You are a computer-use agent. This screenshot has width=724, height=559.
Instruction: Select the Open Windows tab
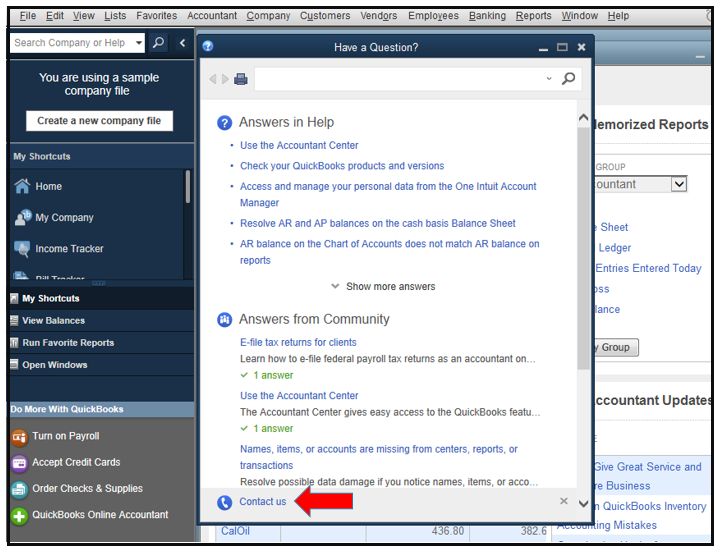102,365
